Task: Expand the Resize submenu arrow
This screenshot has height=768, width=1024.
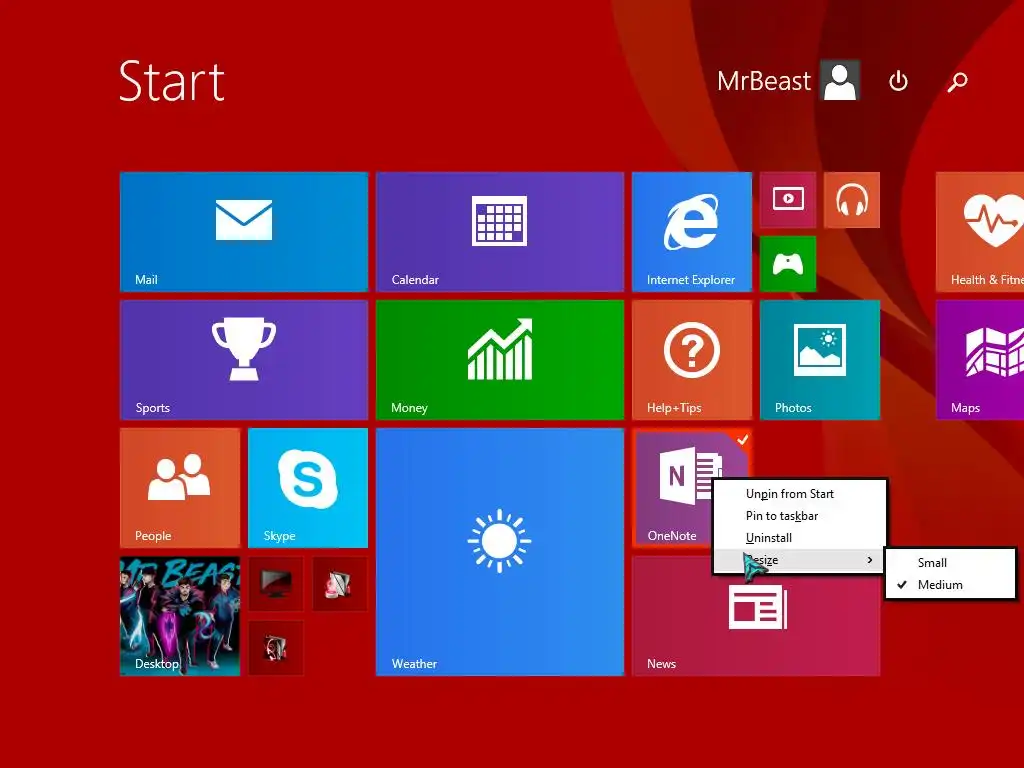Action: (870, 560)
